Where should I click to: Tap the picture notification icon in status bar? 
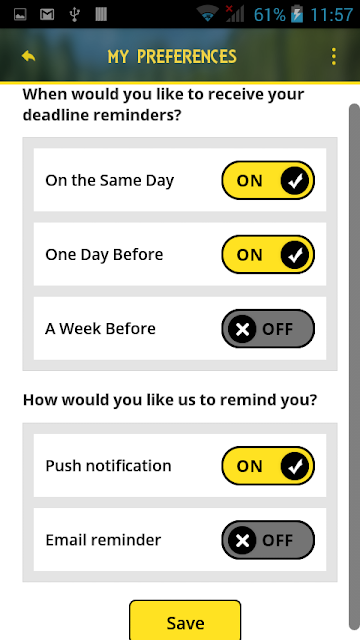click(x=20, y=15)
